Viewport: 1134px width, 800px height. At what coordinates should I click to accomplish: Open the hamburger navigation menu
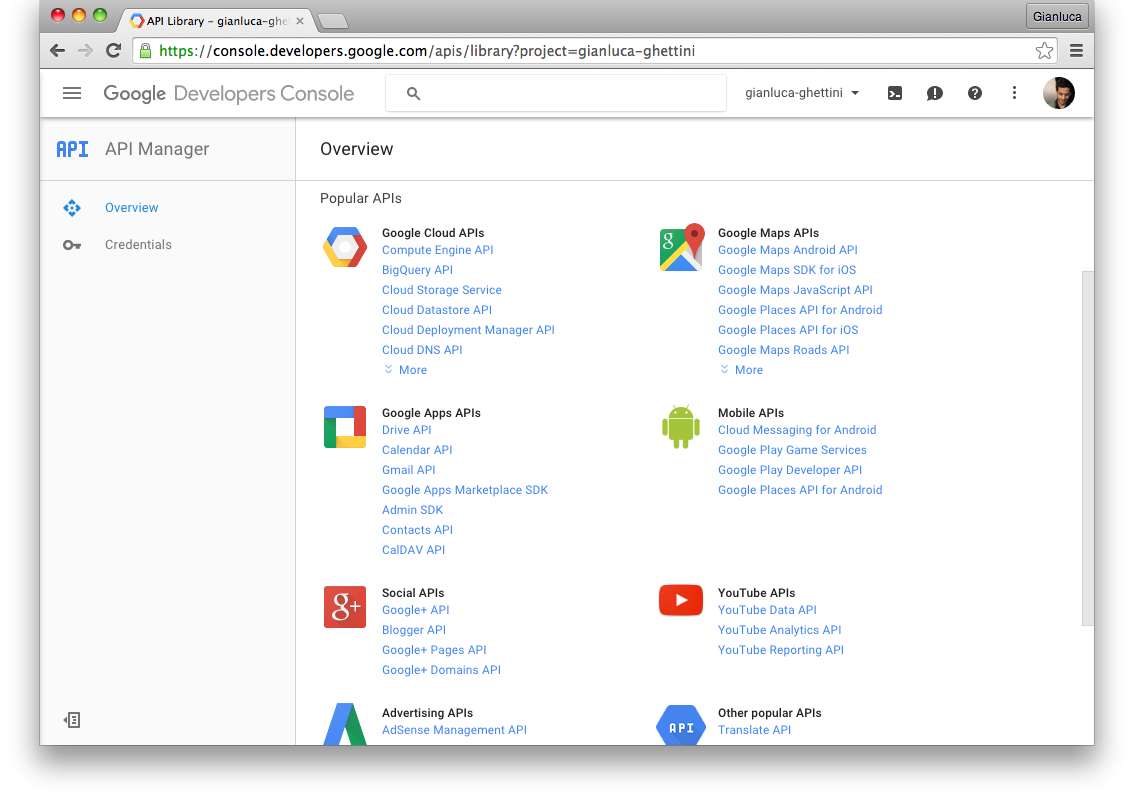[x=72, y=93]
